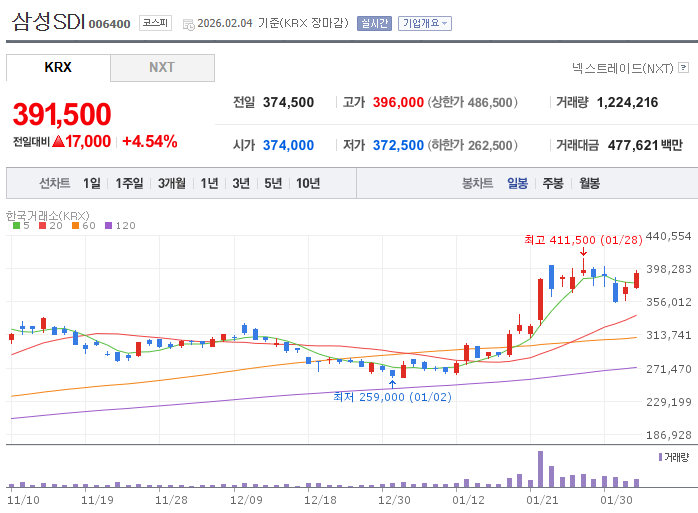This screenshot has height=513, width=698.
Task: Click the upper limit text 상한가 486,500
Action: (x=472, y=102)
